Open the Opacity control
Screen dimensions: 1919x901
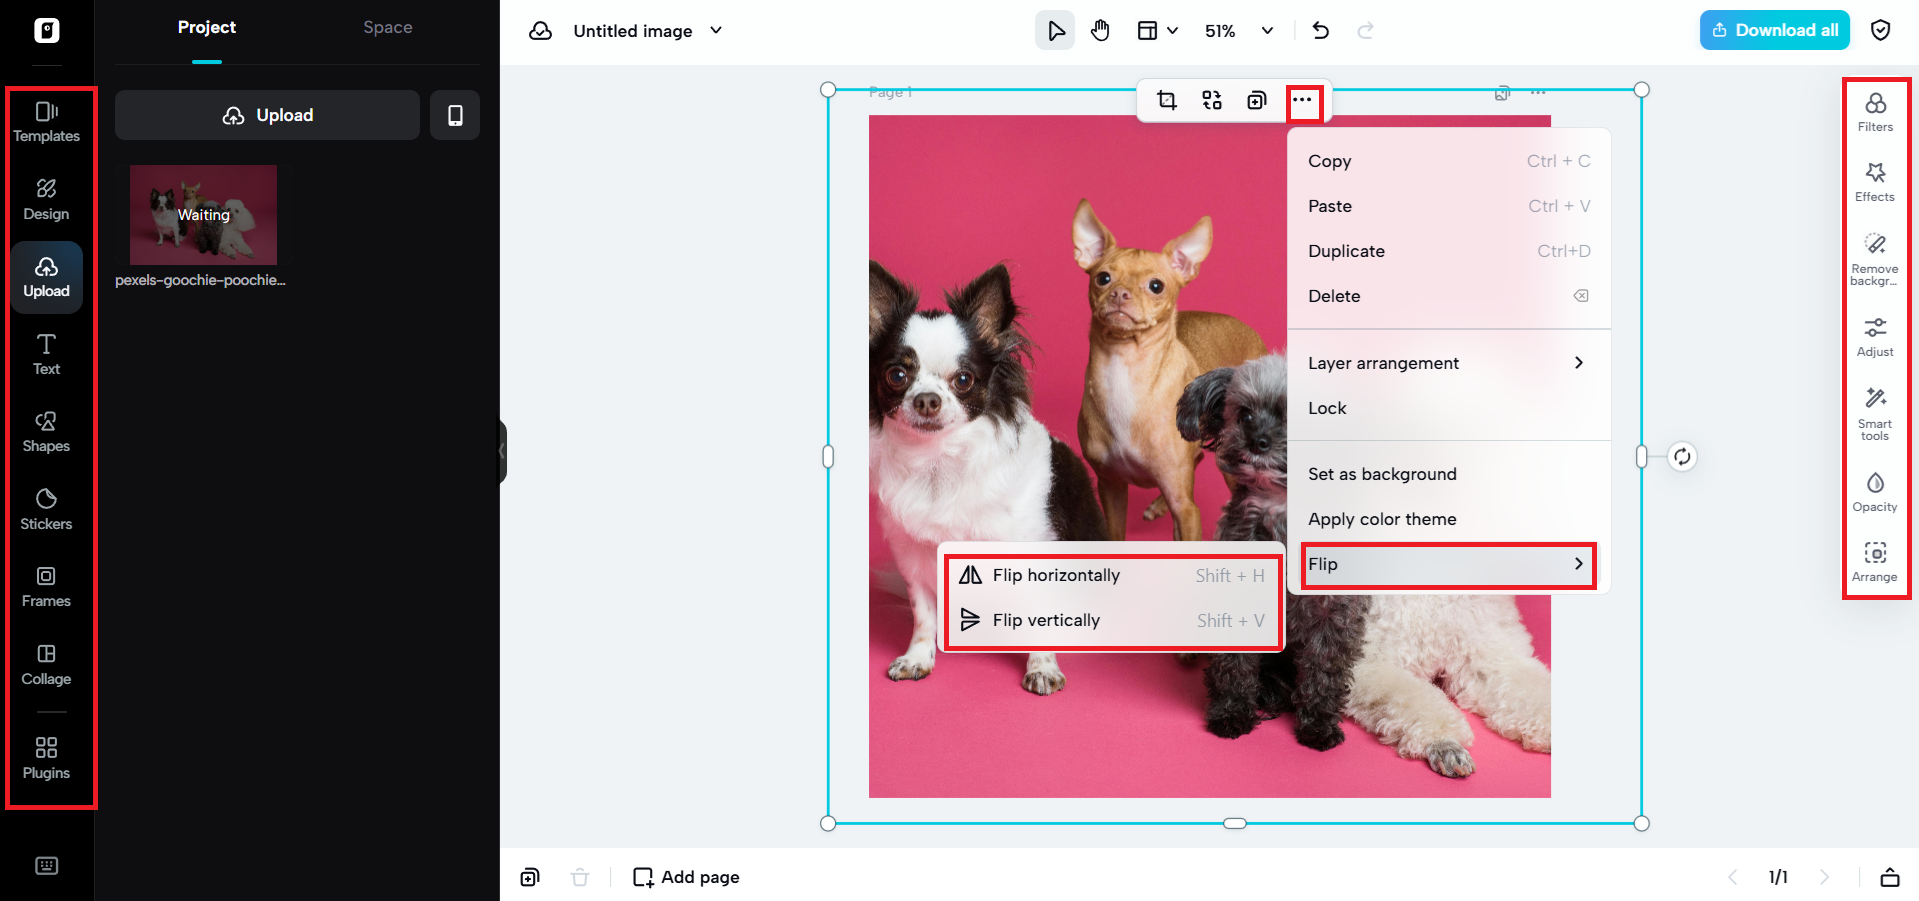[1874, 489]
